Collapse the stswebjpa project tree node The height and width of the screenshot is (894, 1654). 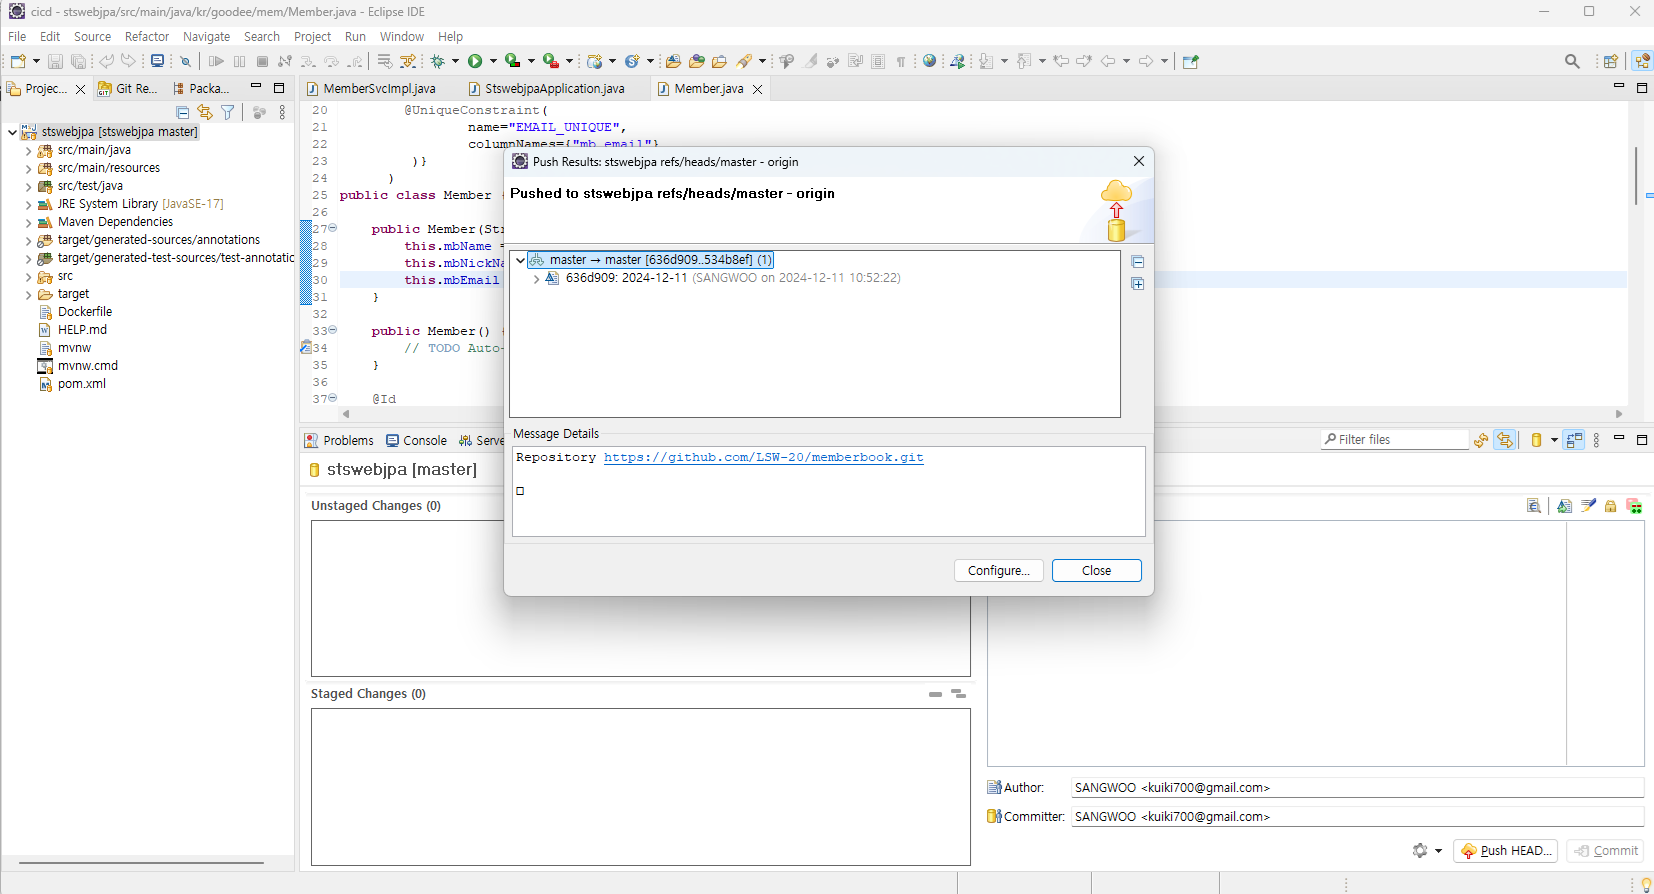[12, 132]
